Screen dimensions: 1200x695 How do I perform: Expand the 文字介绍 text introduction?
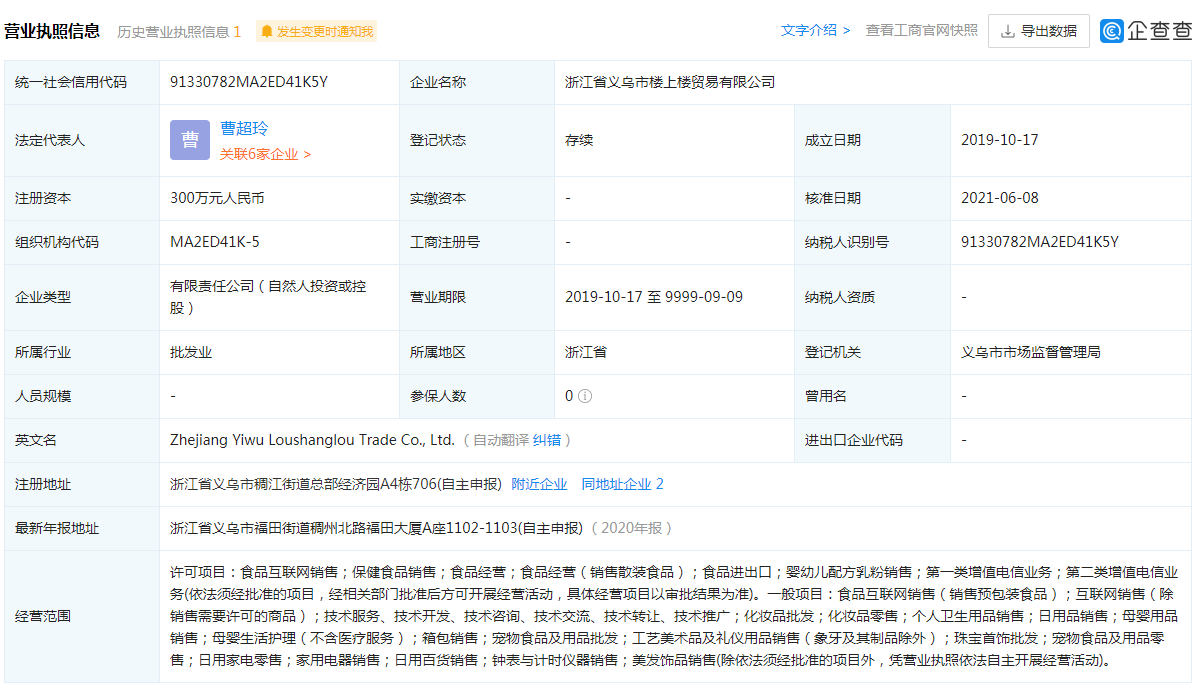click(x=815, y=30)
